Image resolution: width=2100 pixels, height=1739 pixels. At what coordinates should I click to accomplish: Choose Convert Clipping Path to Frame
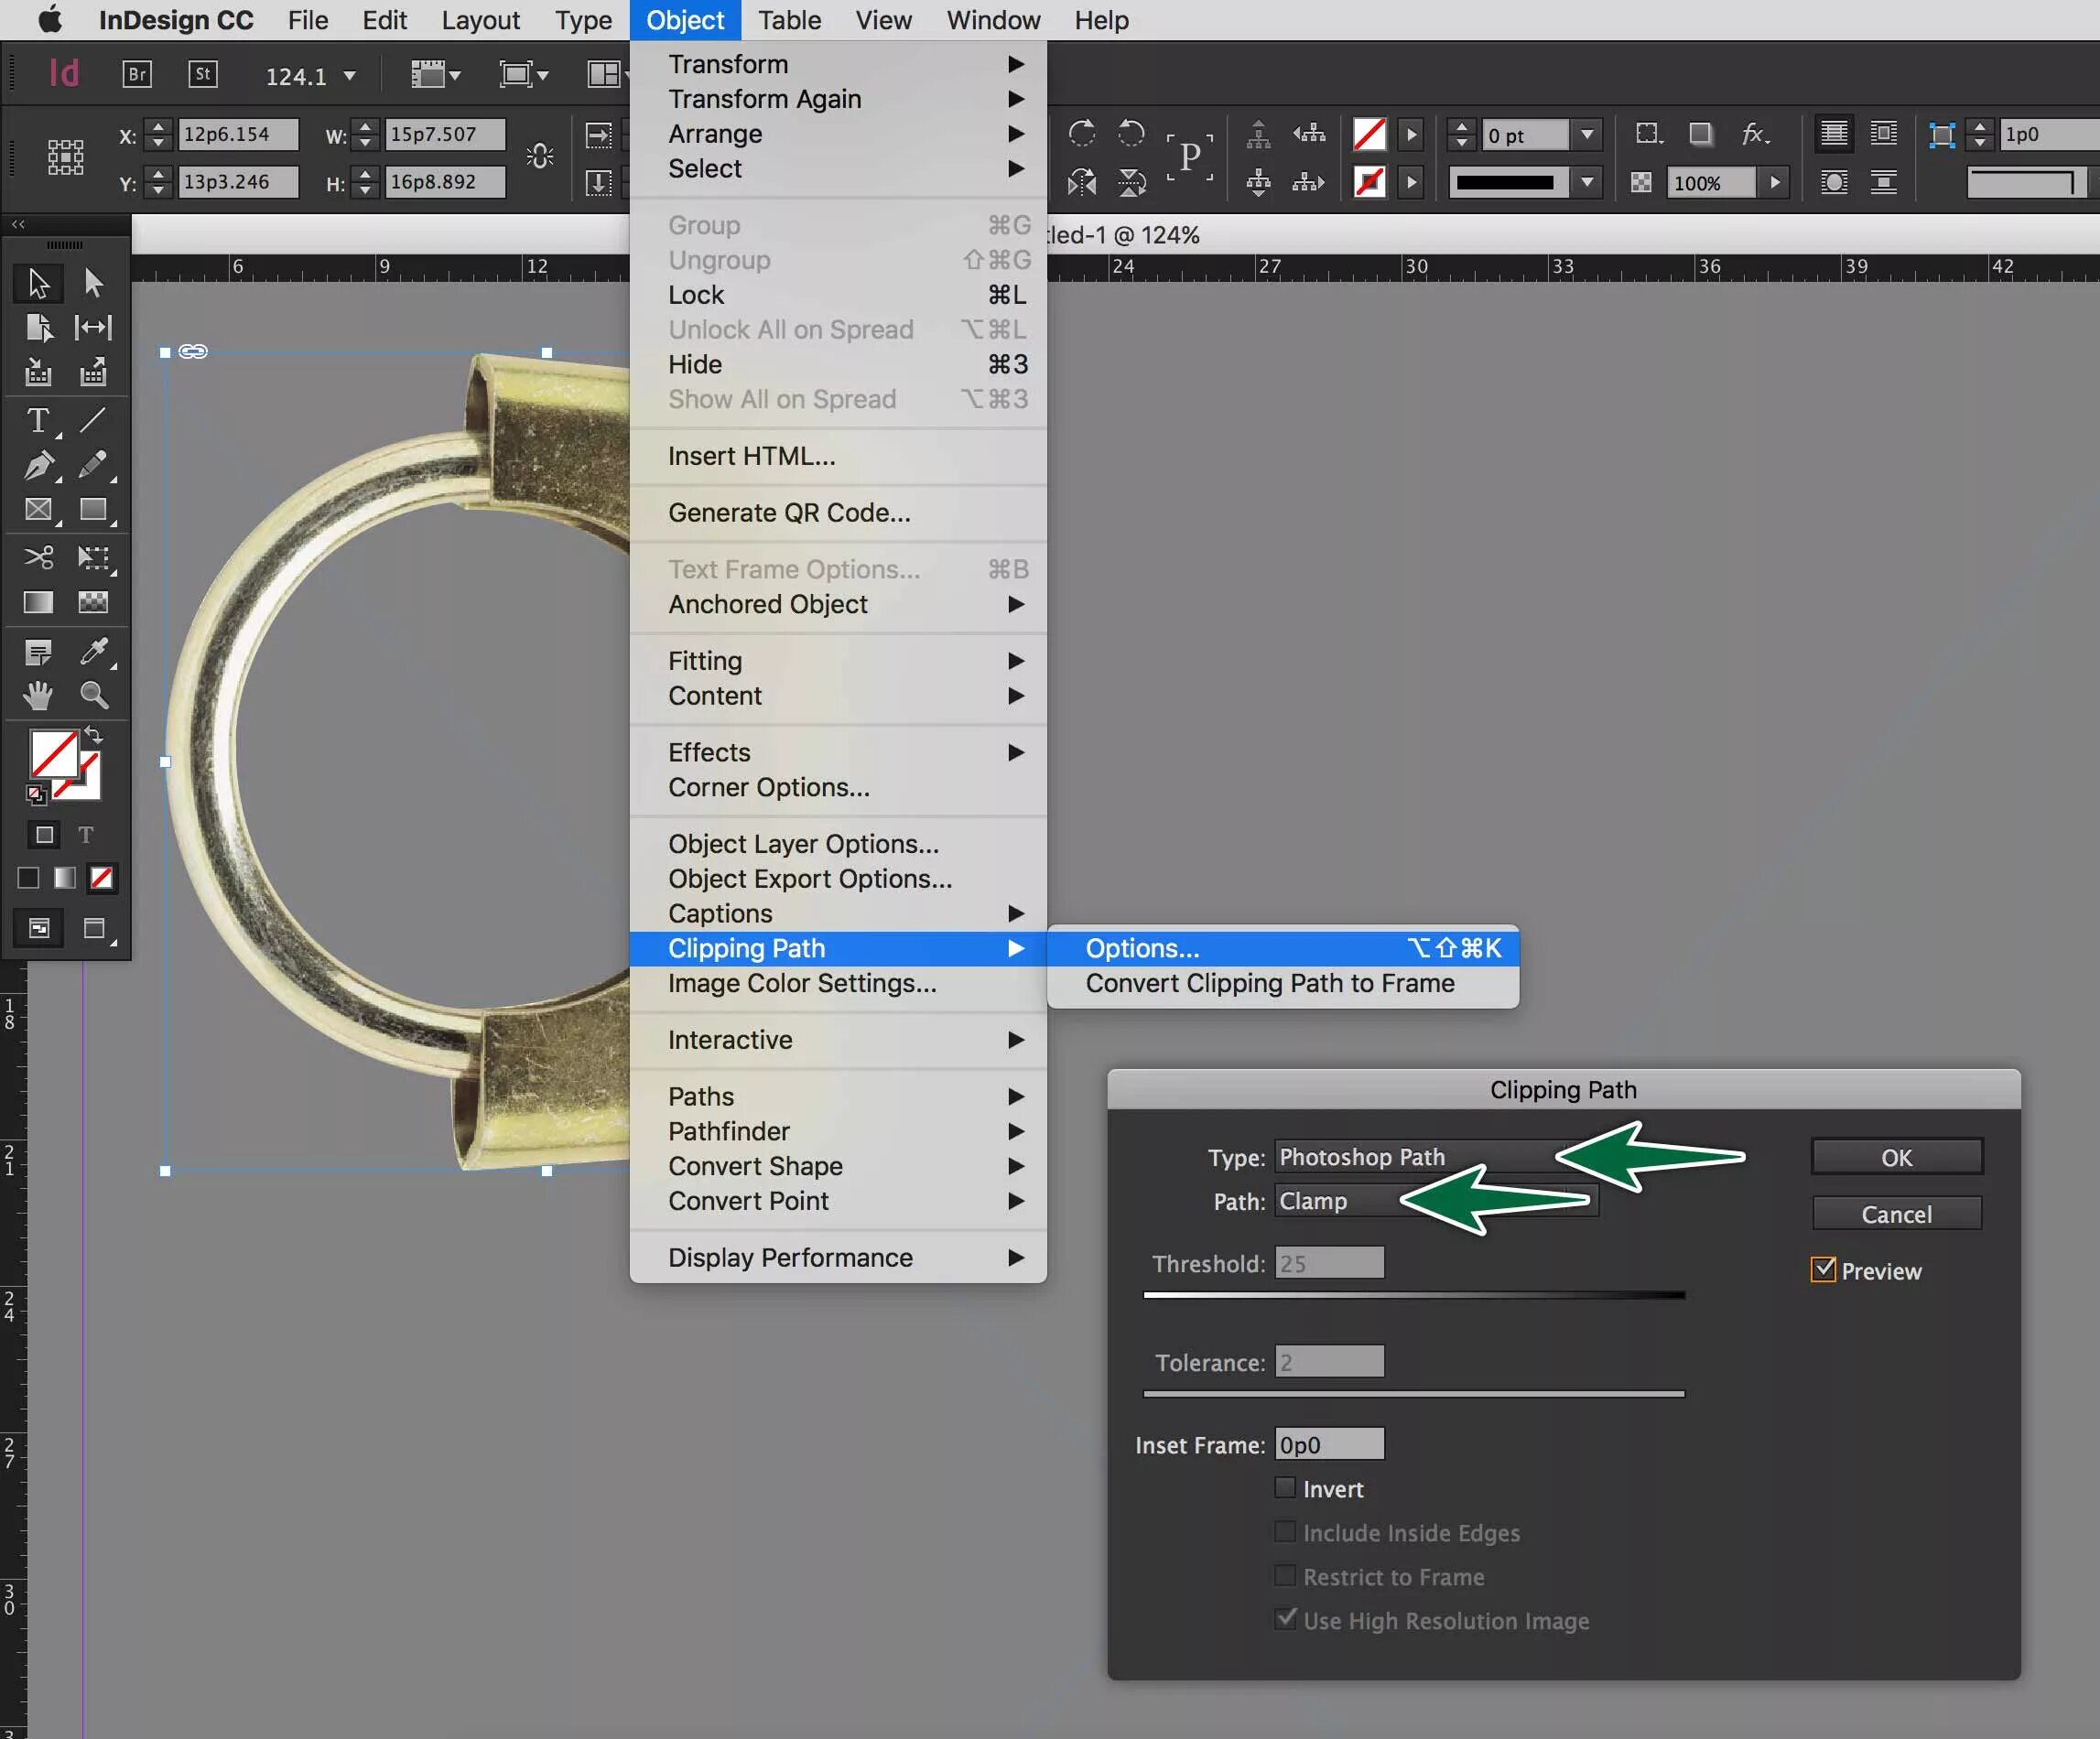(1269, 983)
